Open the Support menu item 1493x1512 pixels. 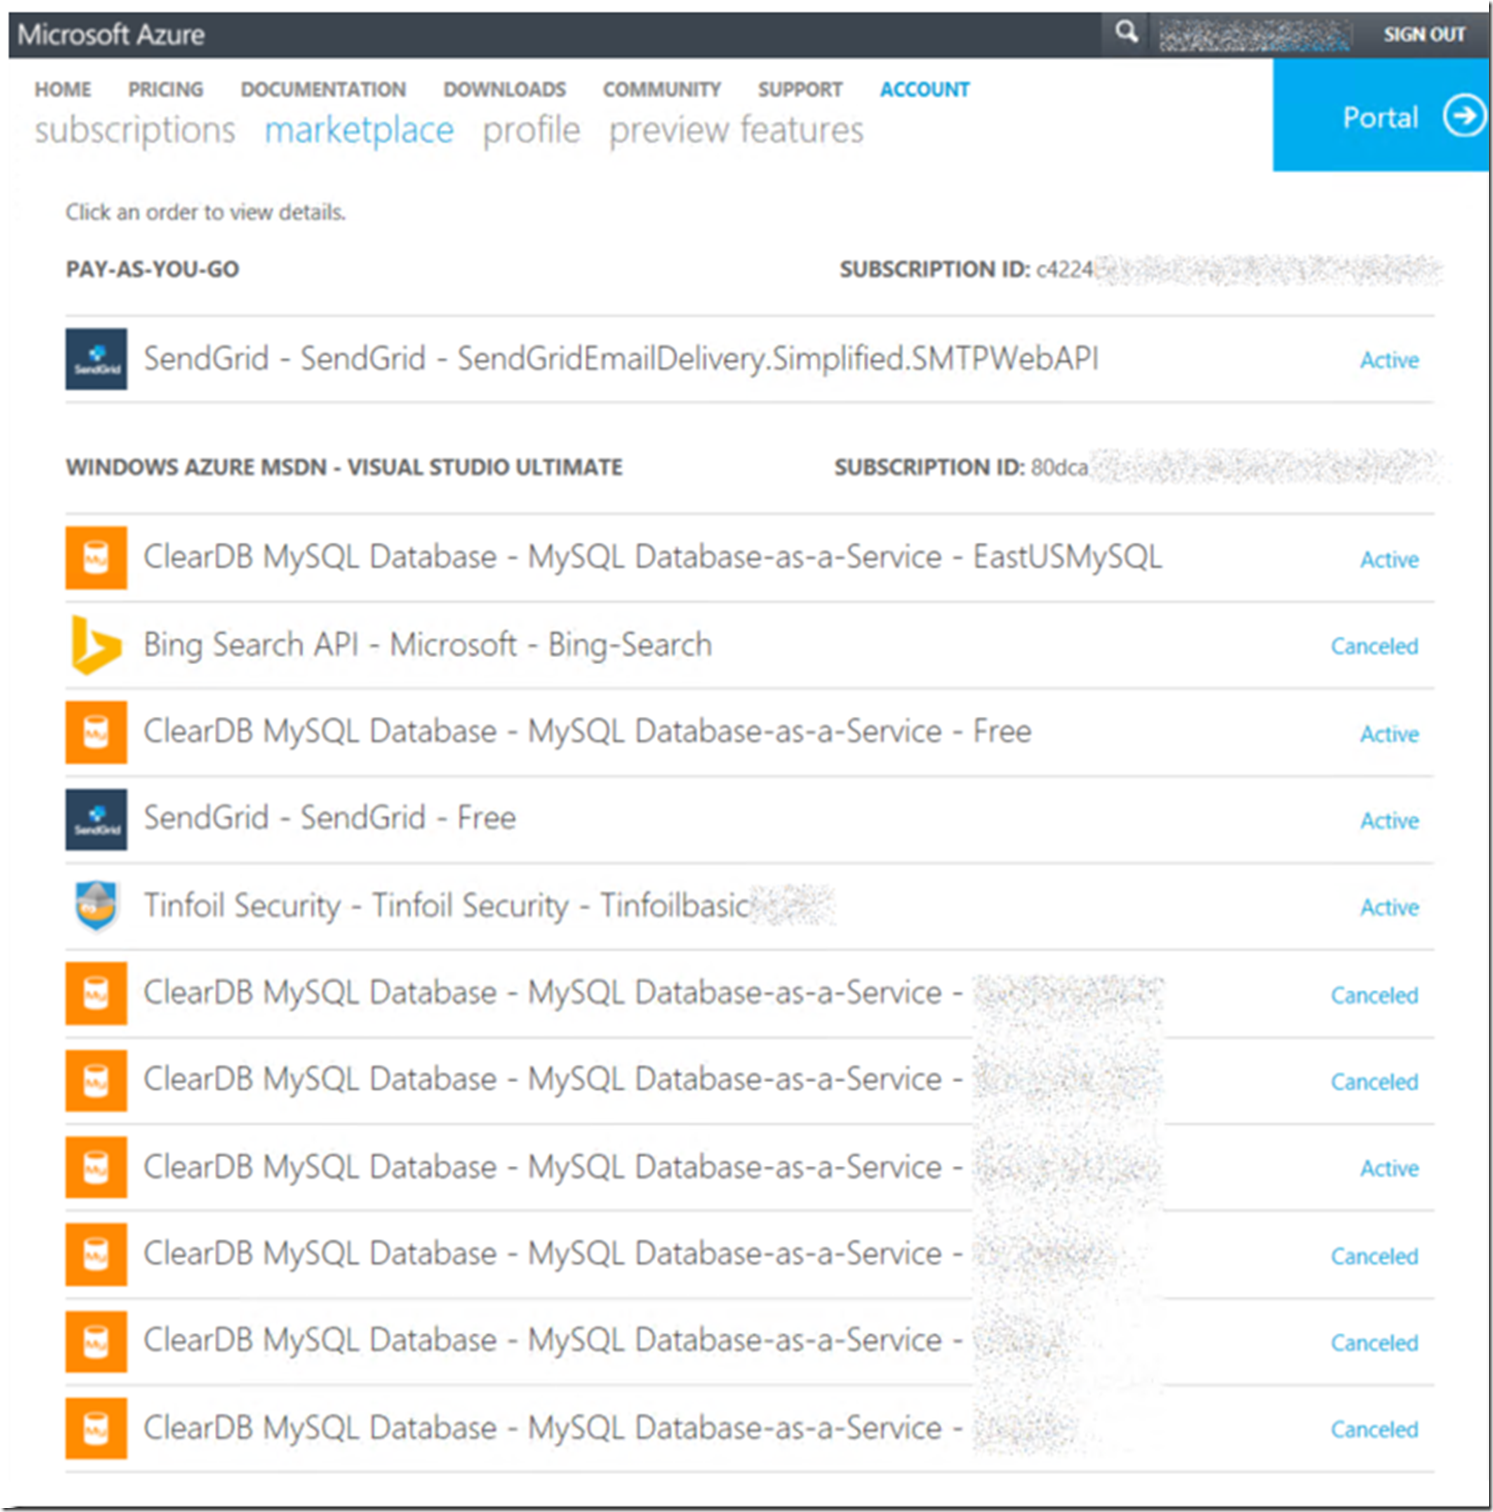[x=799, y=89]
